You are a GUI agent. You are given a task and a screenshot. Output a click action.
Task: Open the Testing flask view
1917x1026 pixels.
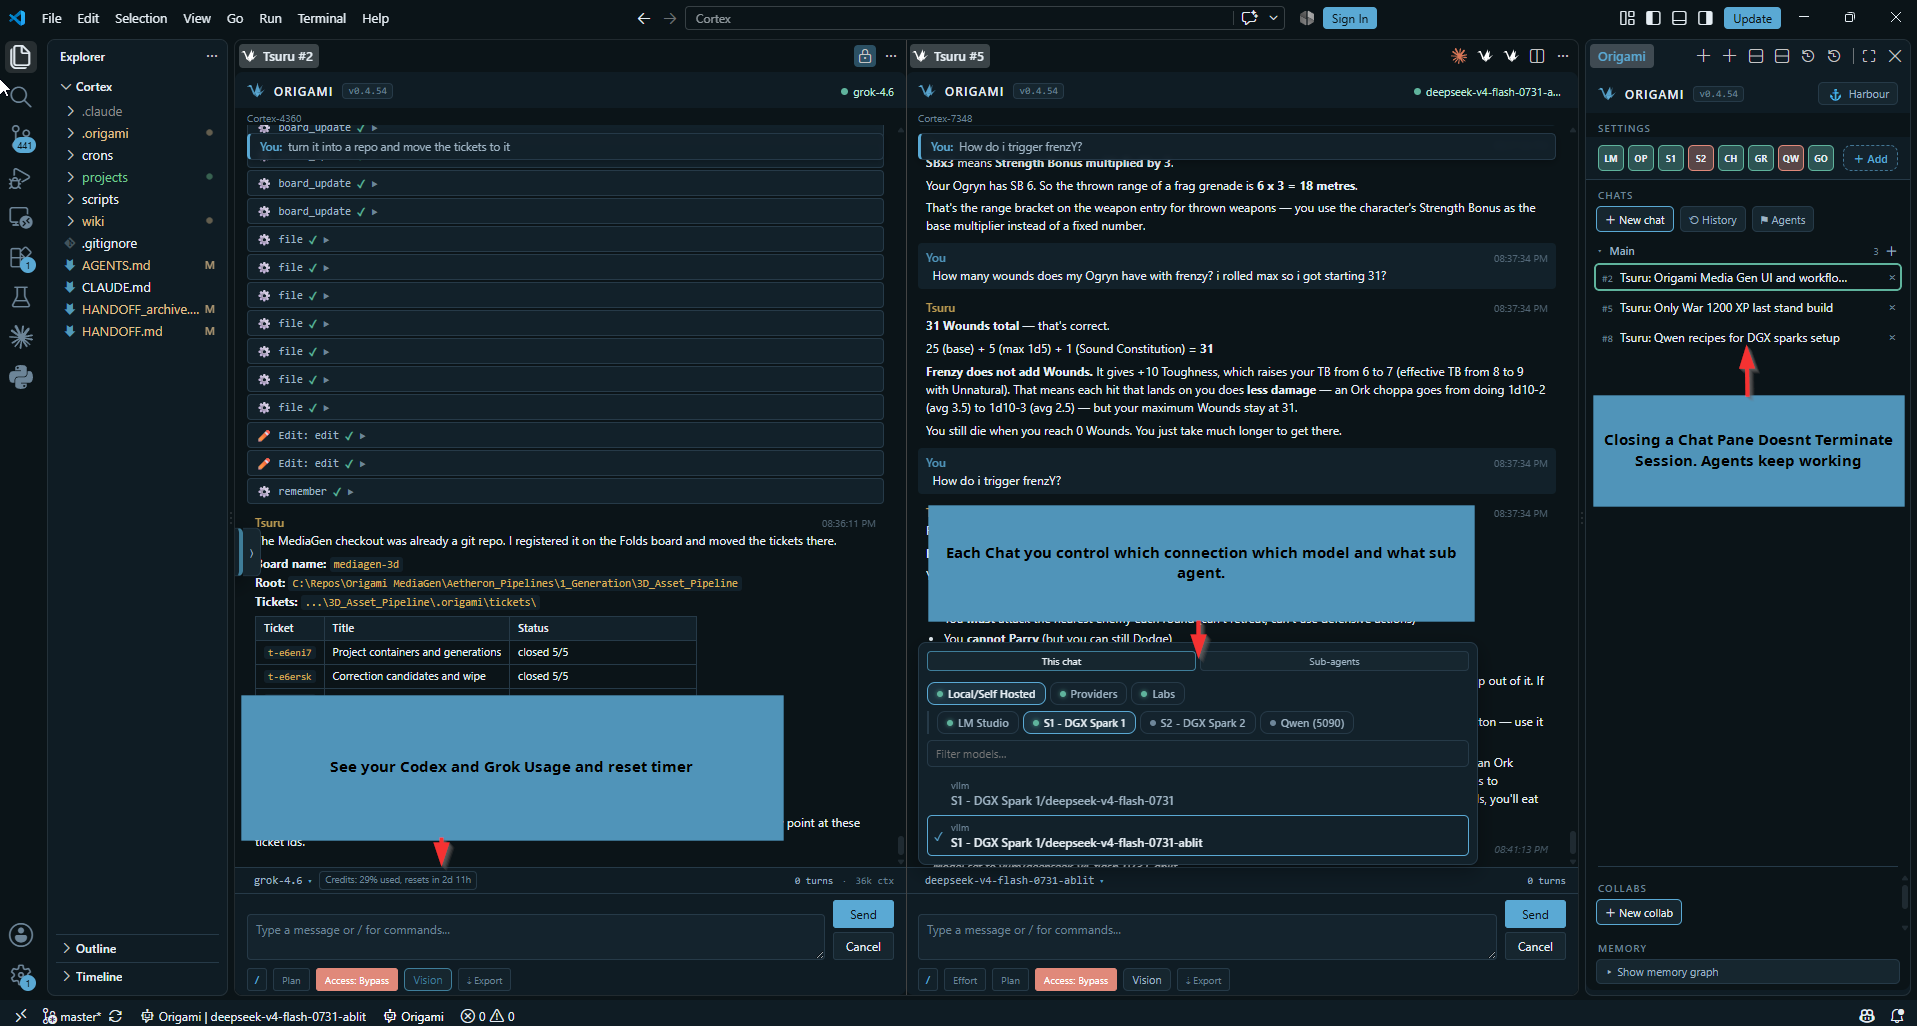[21, 297]
